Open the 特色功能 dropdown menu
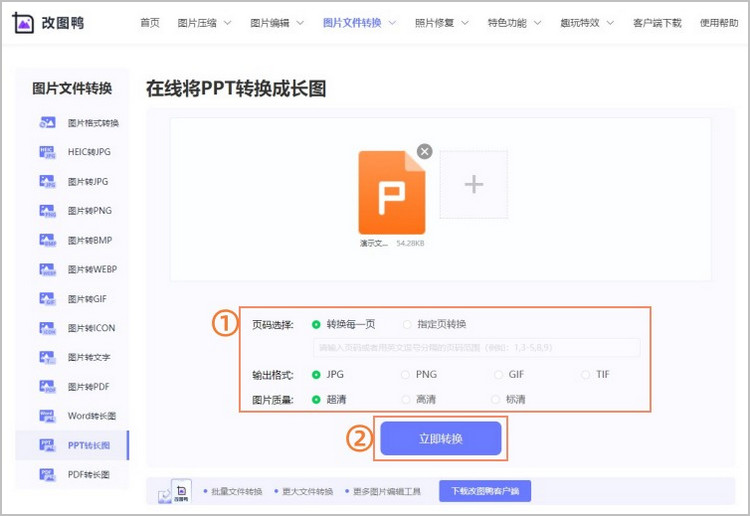The width and height of the screenshot is (750, 516). click(514, 23)
